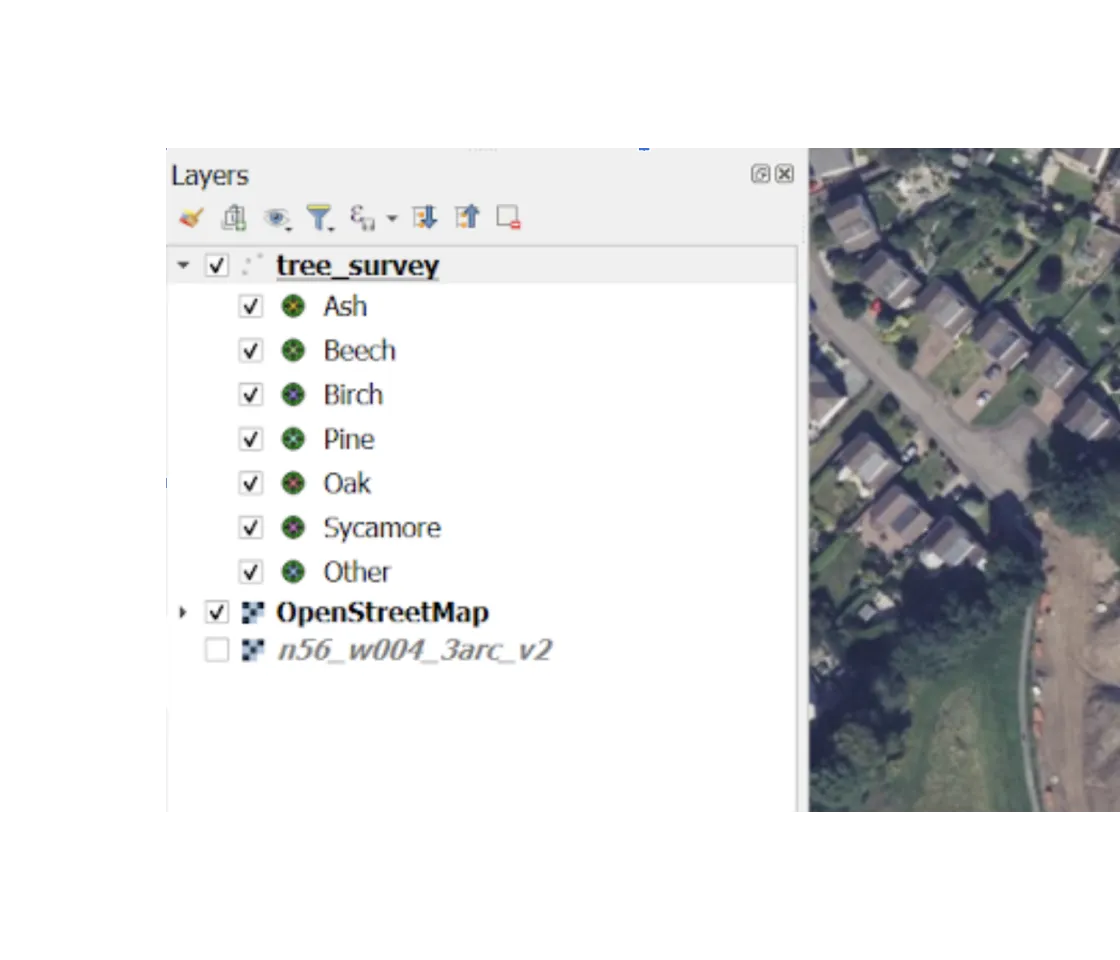The image size is (1120, 960).
Task: Click the Layers panel title bar
Action: coord(210,175)
